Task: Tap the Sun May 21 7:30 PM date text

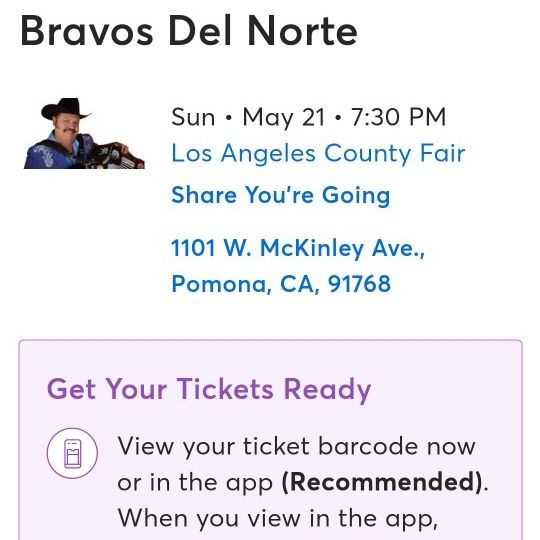Action: click(308, 117)
